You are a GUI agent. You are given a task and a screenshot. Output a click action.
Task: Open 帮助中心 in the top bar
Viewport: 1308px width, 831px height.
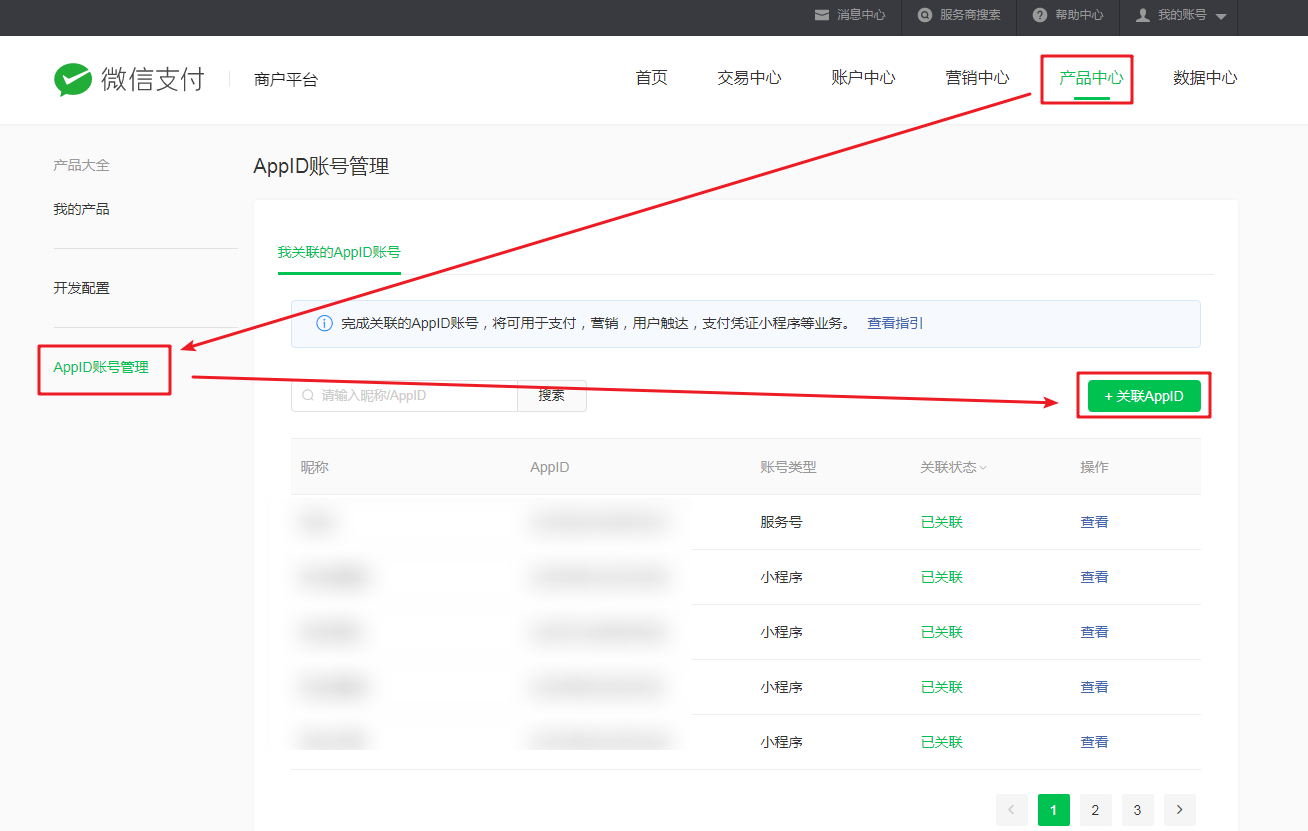[x=1079, y=15]
